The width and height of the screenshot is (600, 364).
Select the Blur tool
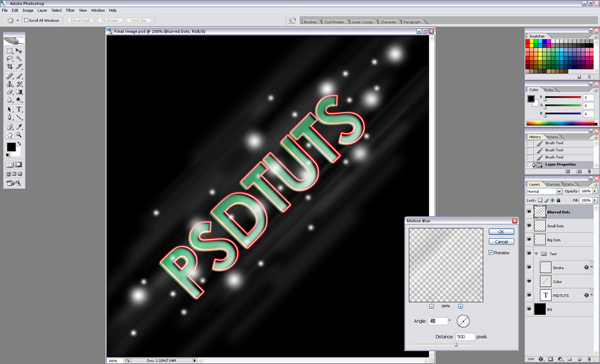coord(10,100)
